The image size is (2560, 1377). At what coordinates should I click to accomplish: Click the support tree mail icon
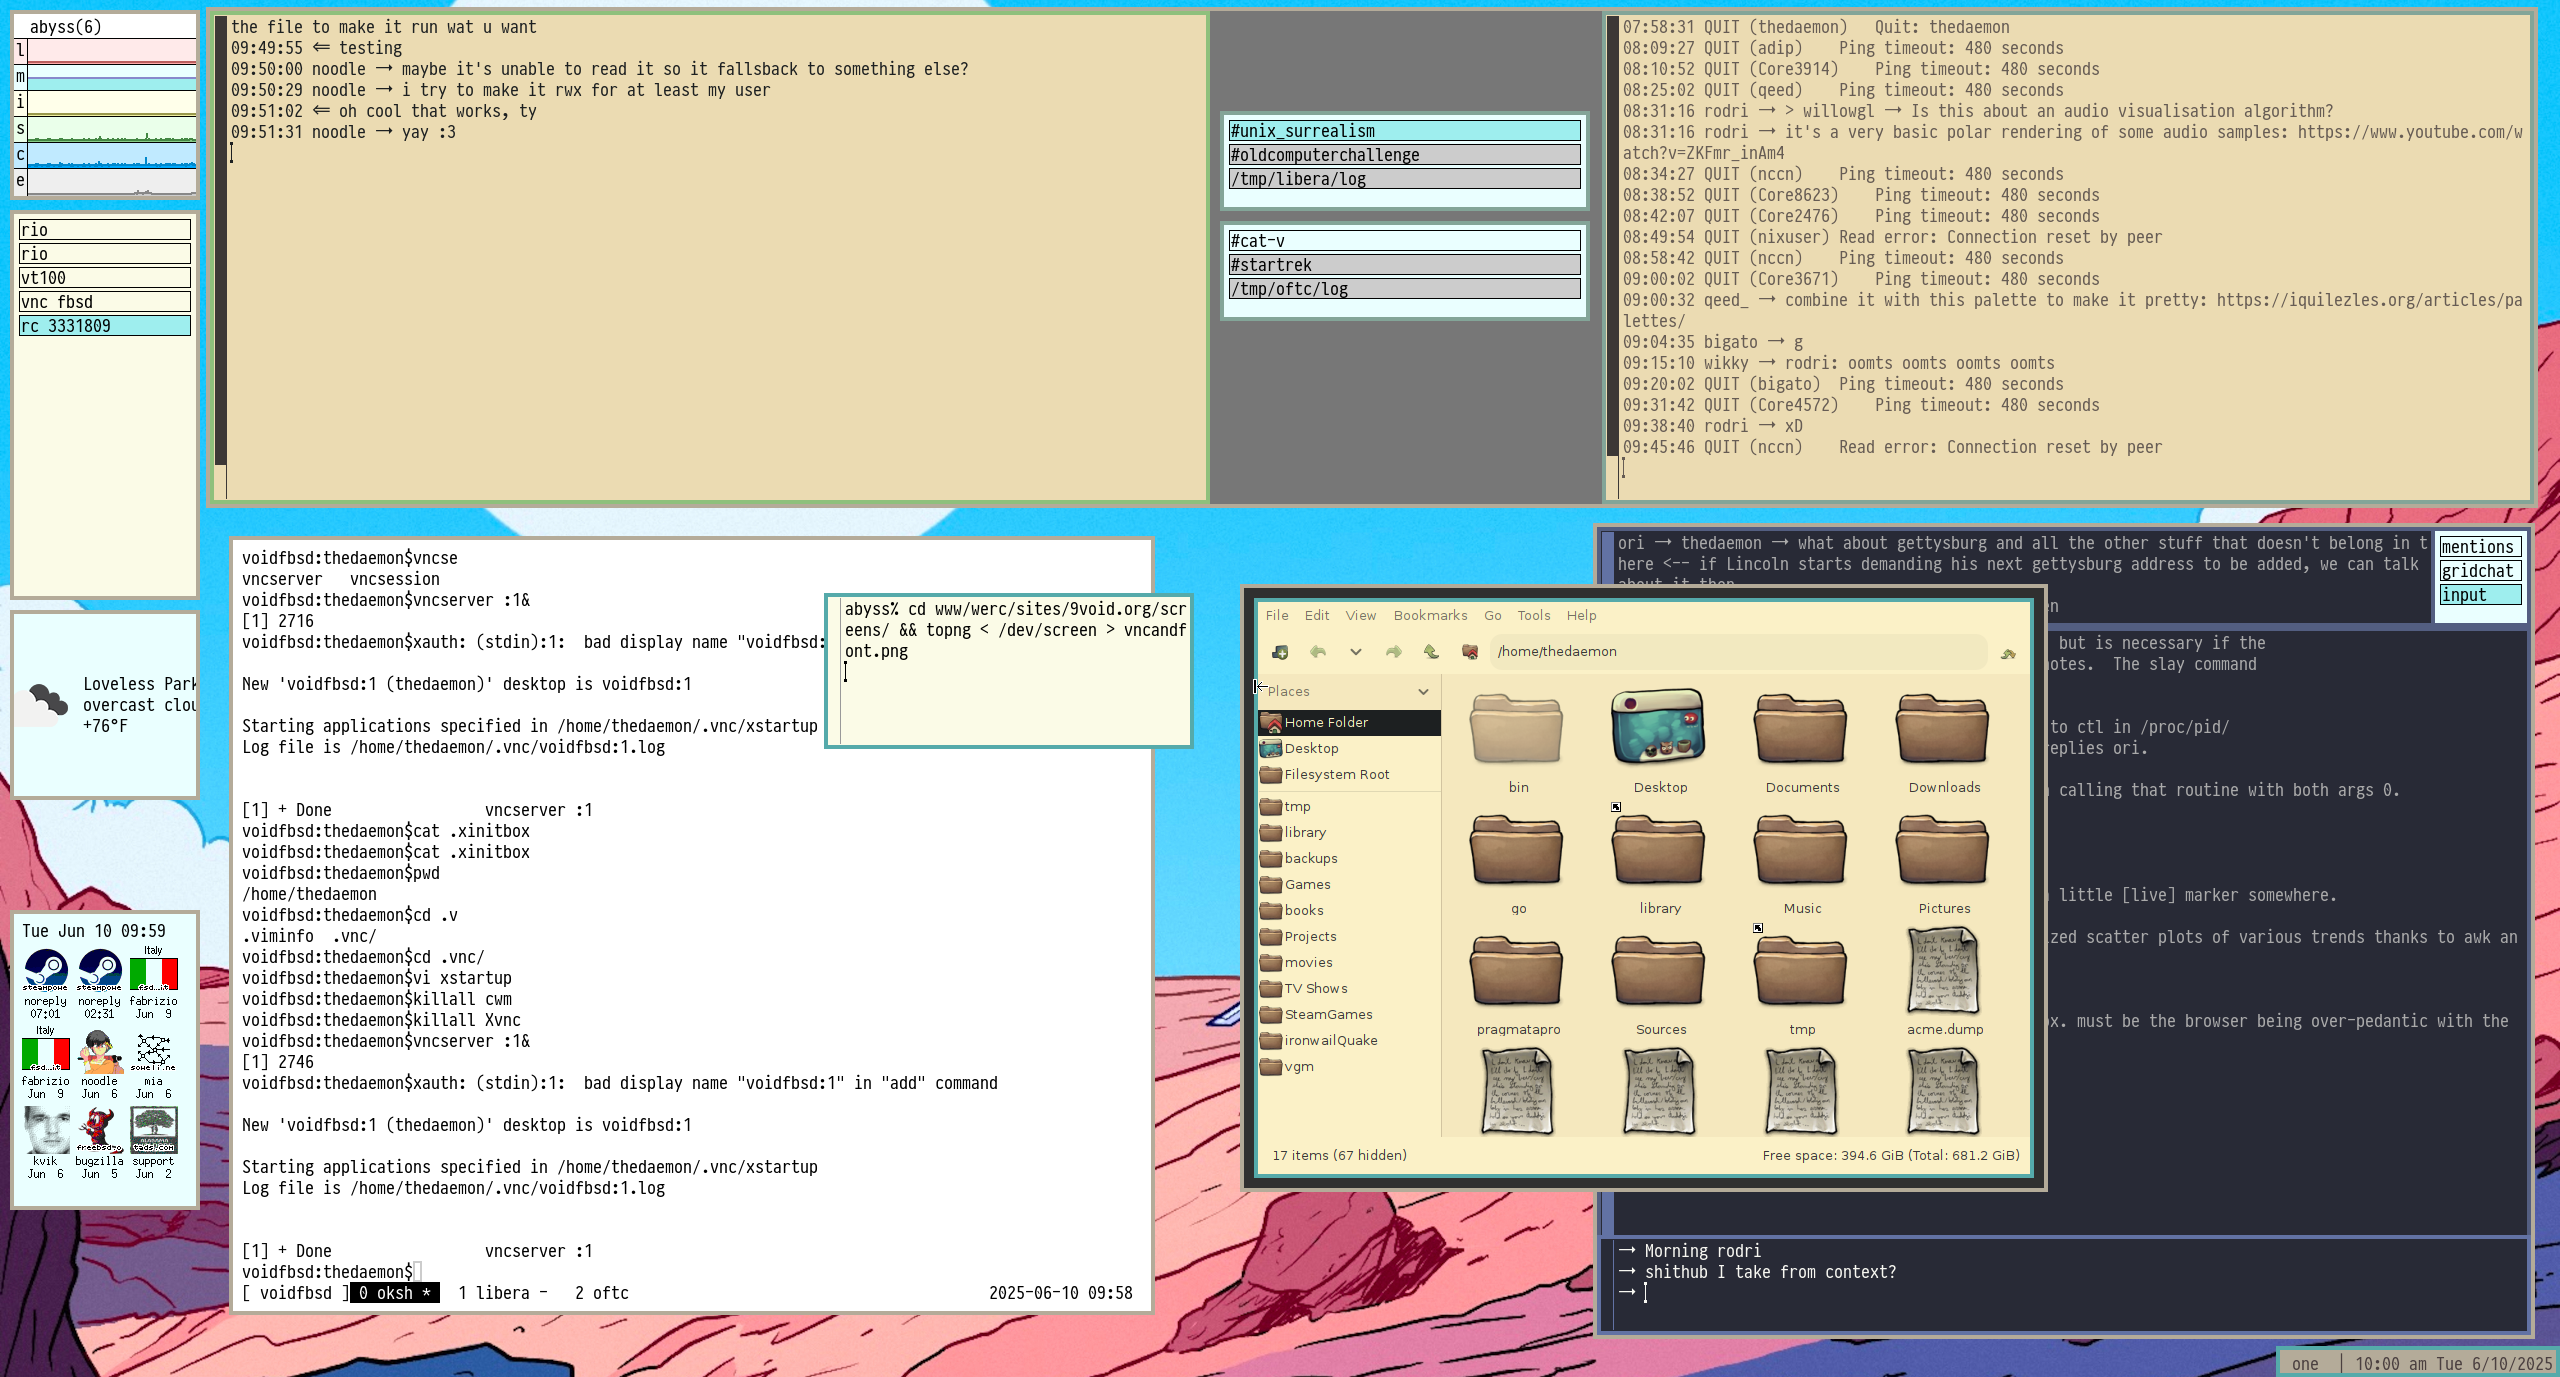pyautogui.click(x=153, y=1131)
